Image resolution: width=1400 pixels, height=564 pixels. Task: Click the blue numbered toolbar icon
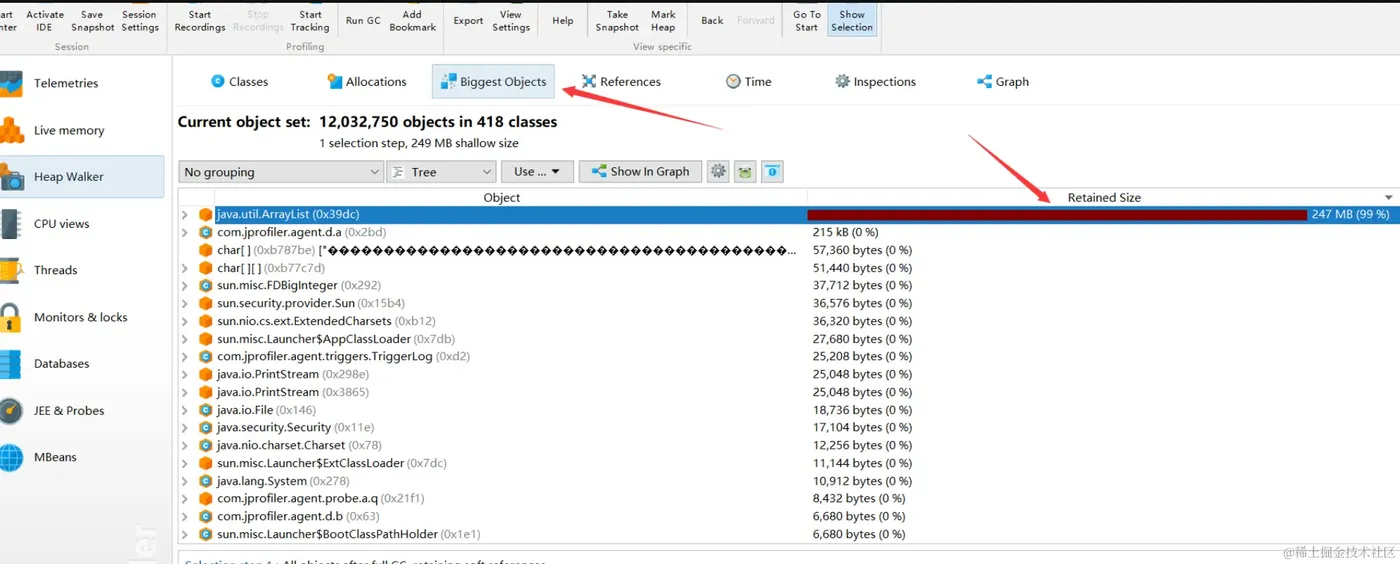point(772,172)
